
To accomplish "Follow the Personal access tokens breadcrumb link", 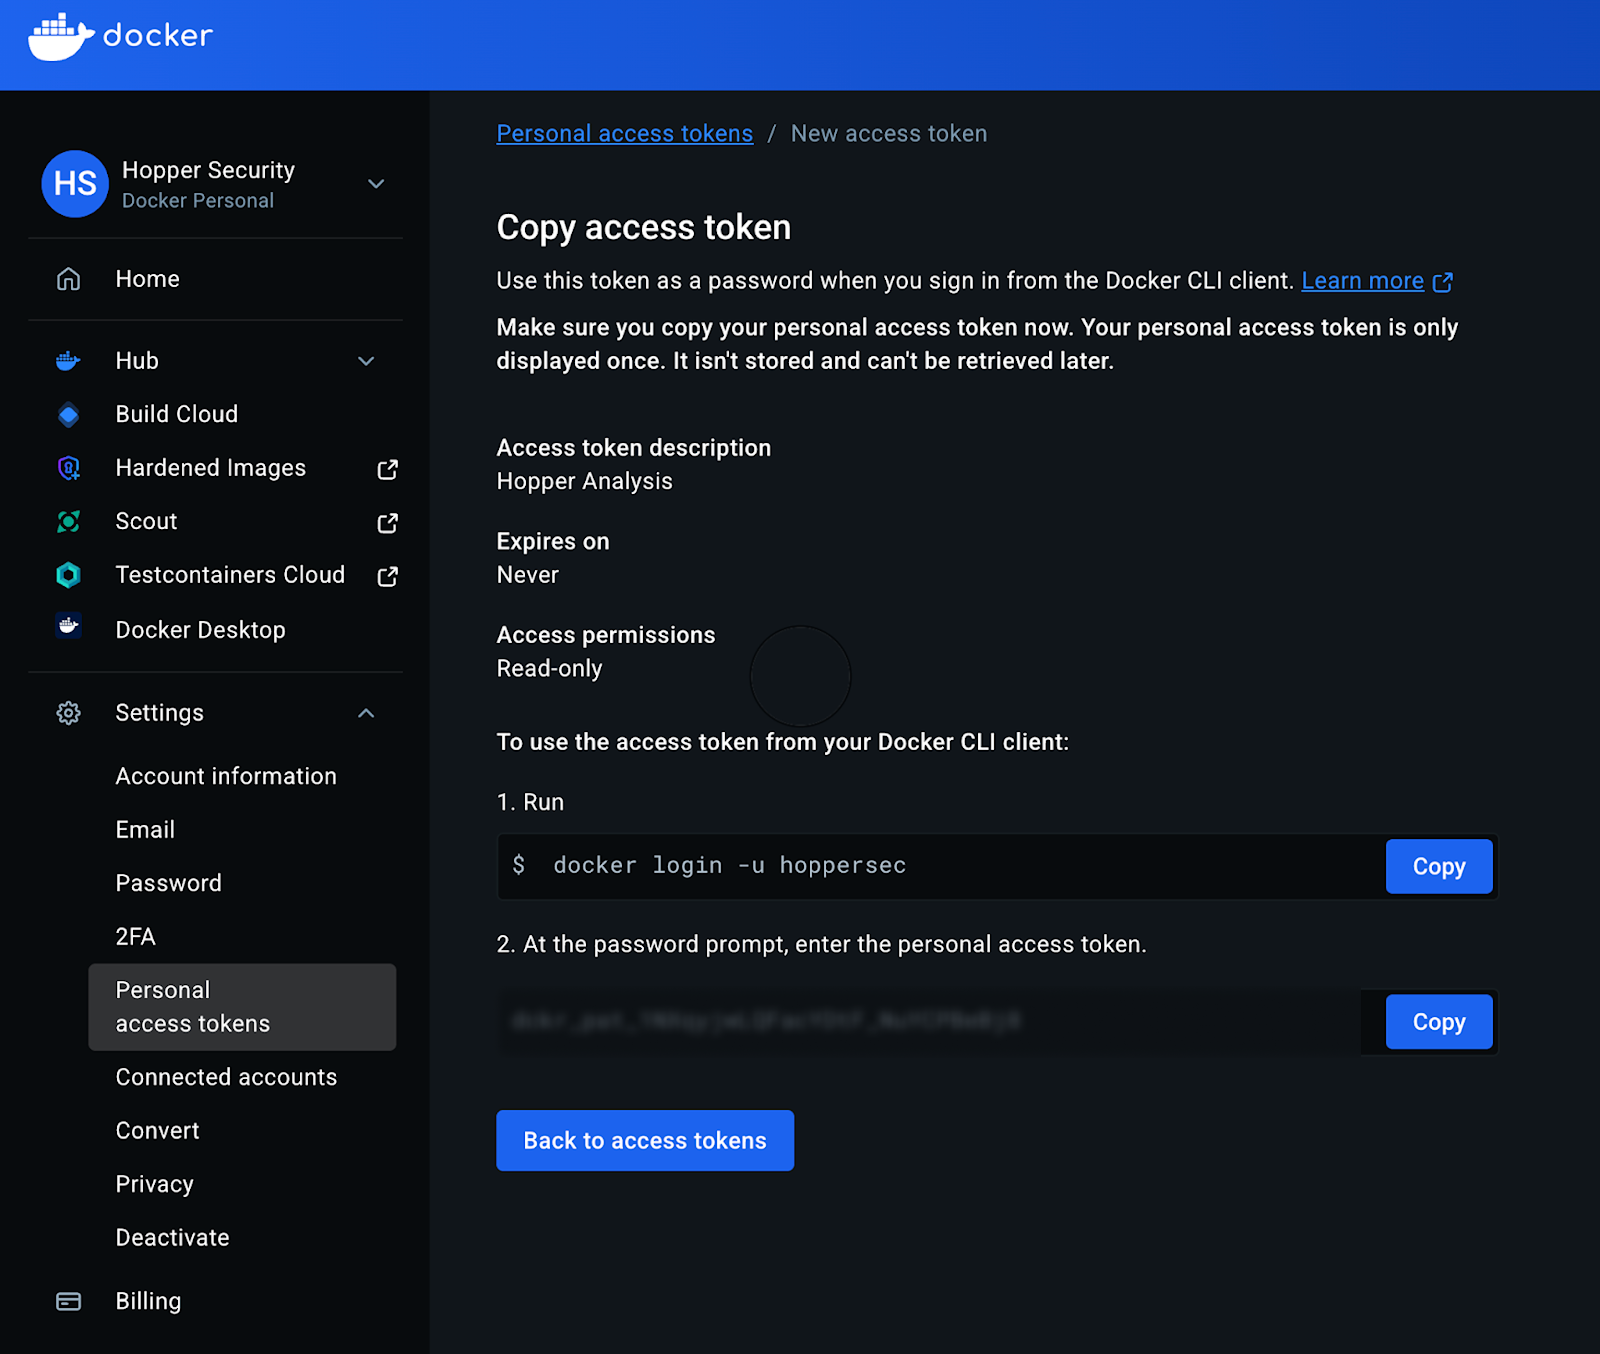I will [x=625, y=134].
